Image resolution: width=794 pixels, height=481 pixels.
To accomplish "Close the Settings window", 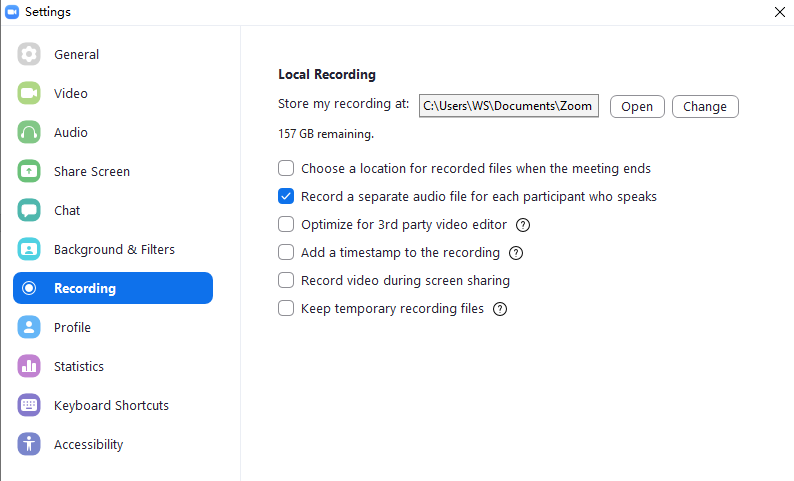I will click(x=780, y=12).
